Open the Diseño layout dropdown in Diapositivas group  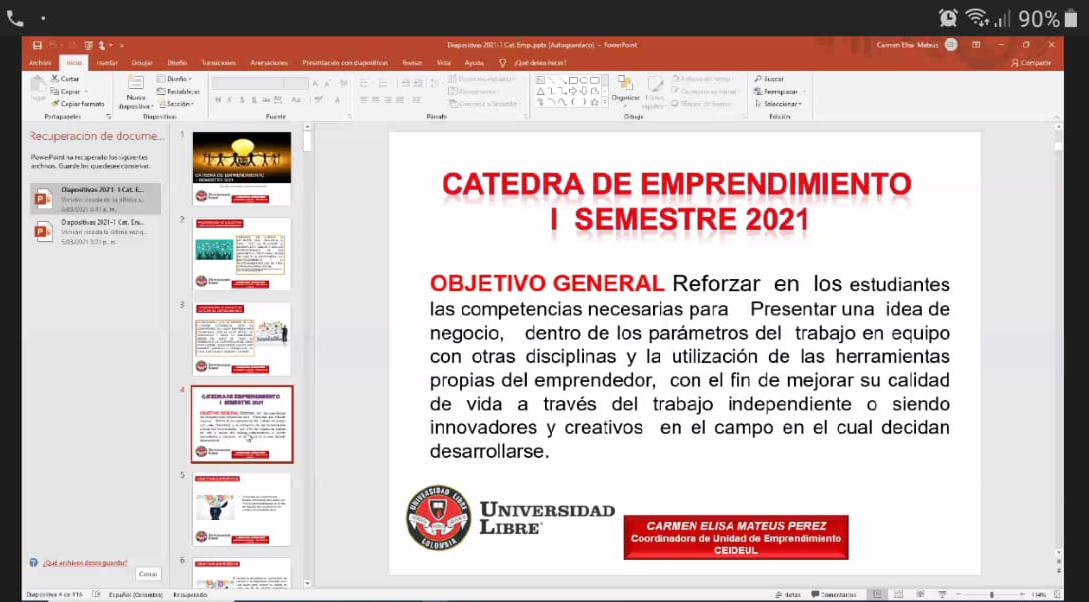click(x=174, y=79)
